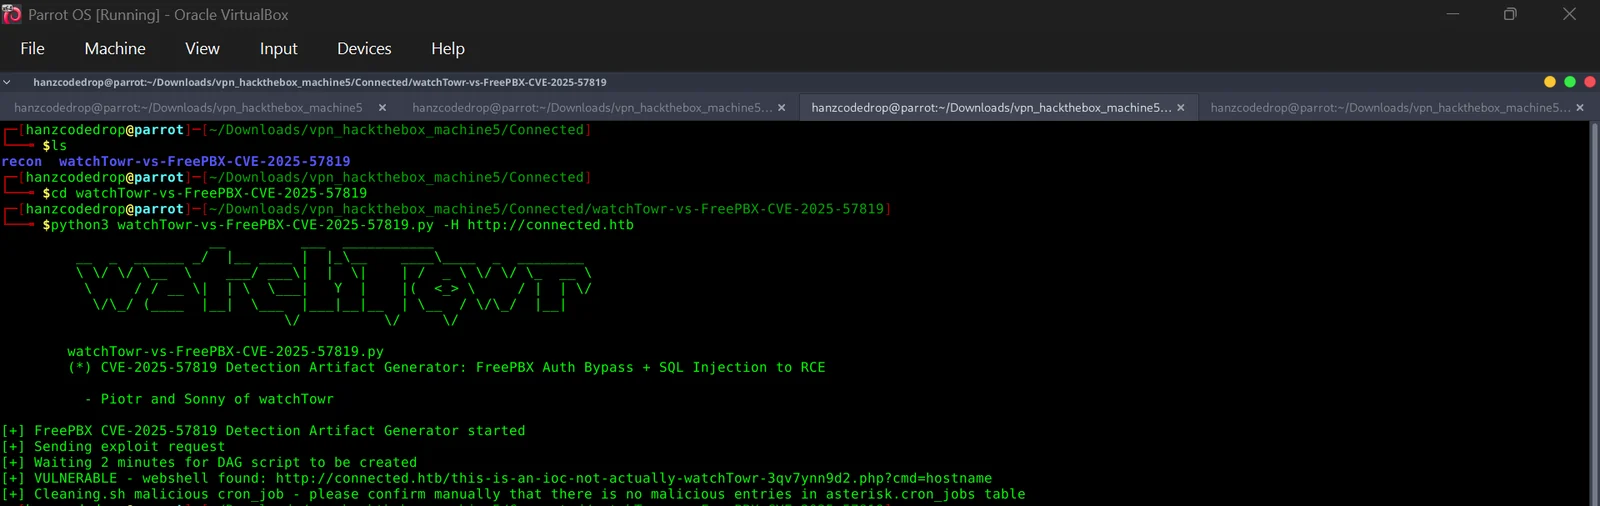Click the '$cd watchTowr-vs-FreePBX' command line
This screenshot has width=1600, height=506.
(205, 193)
